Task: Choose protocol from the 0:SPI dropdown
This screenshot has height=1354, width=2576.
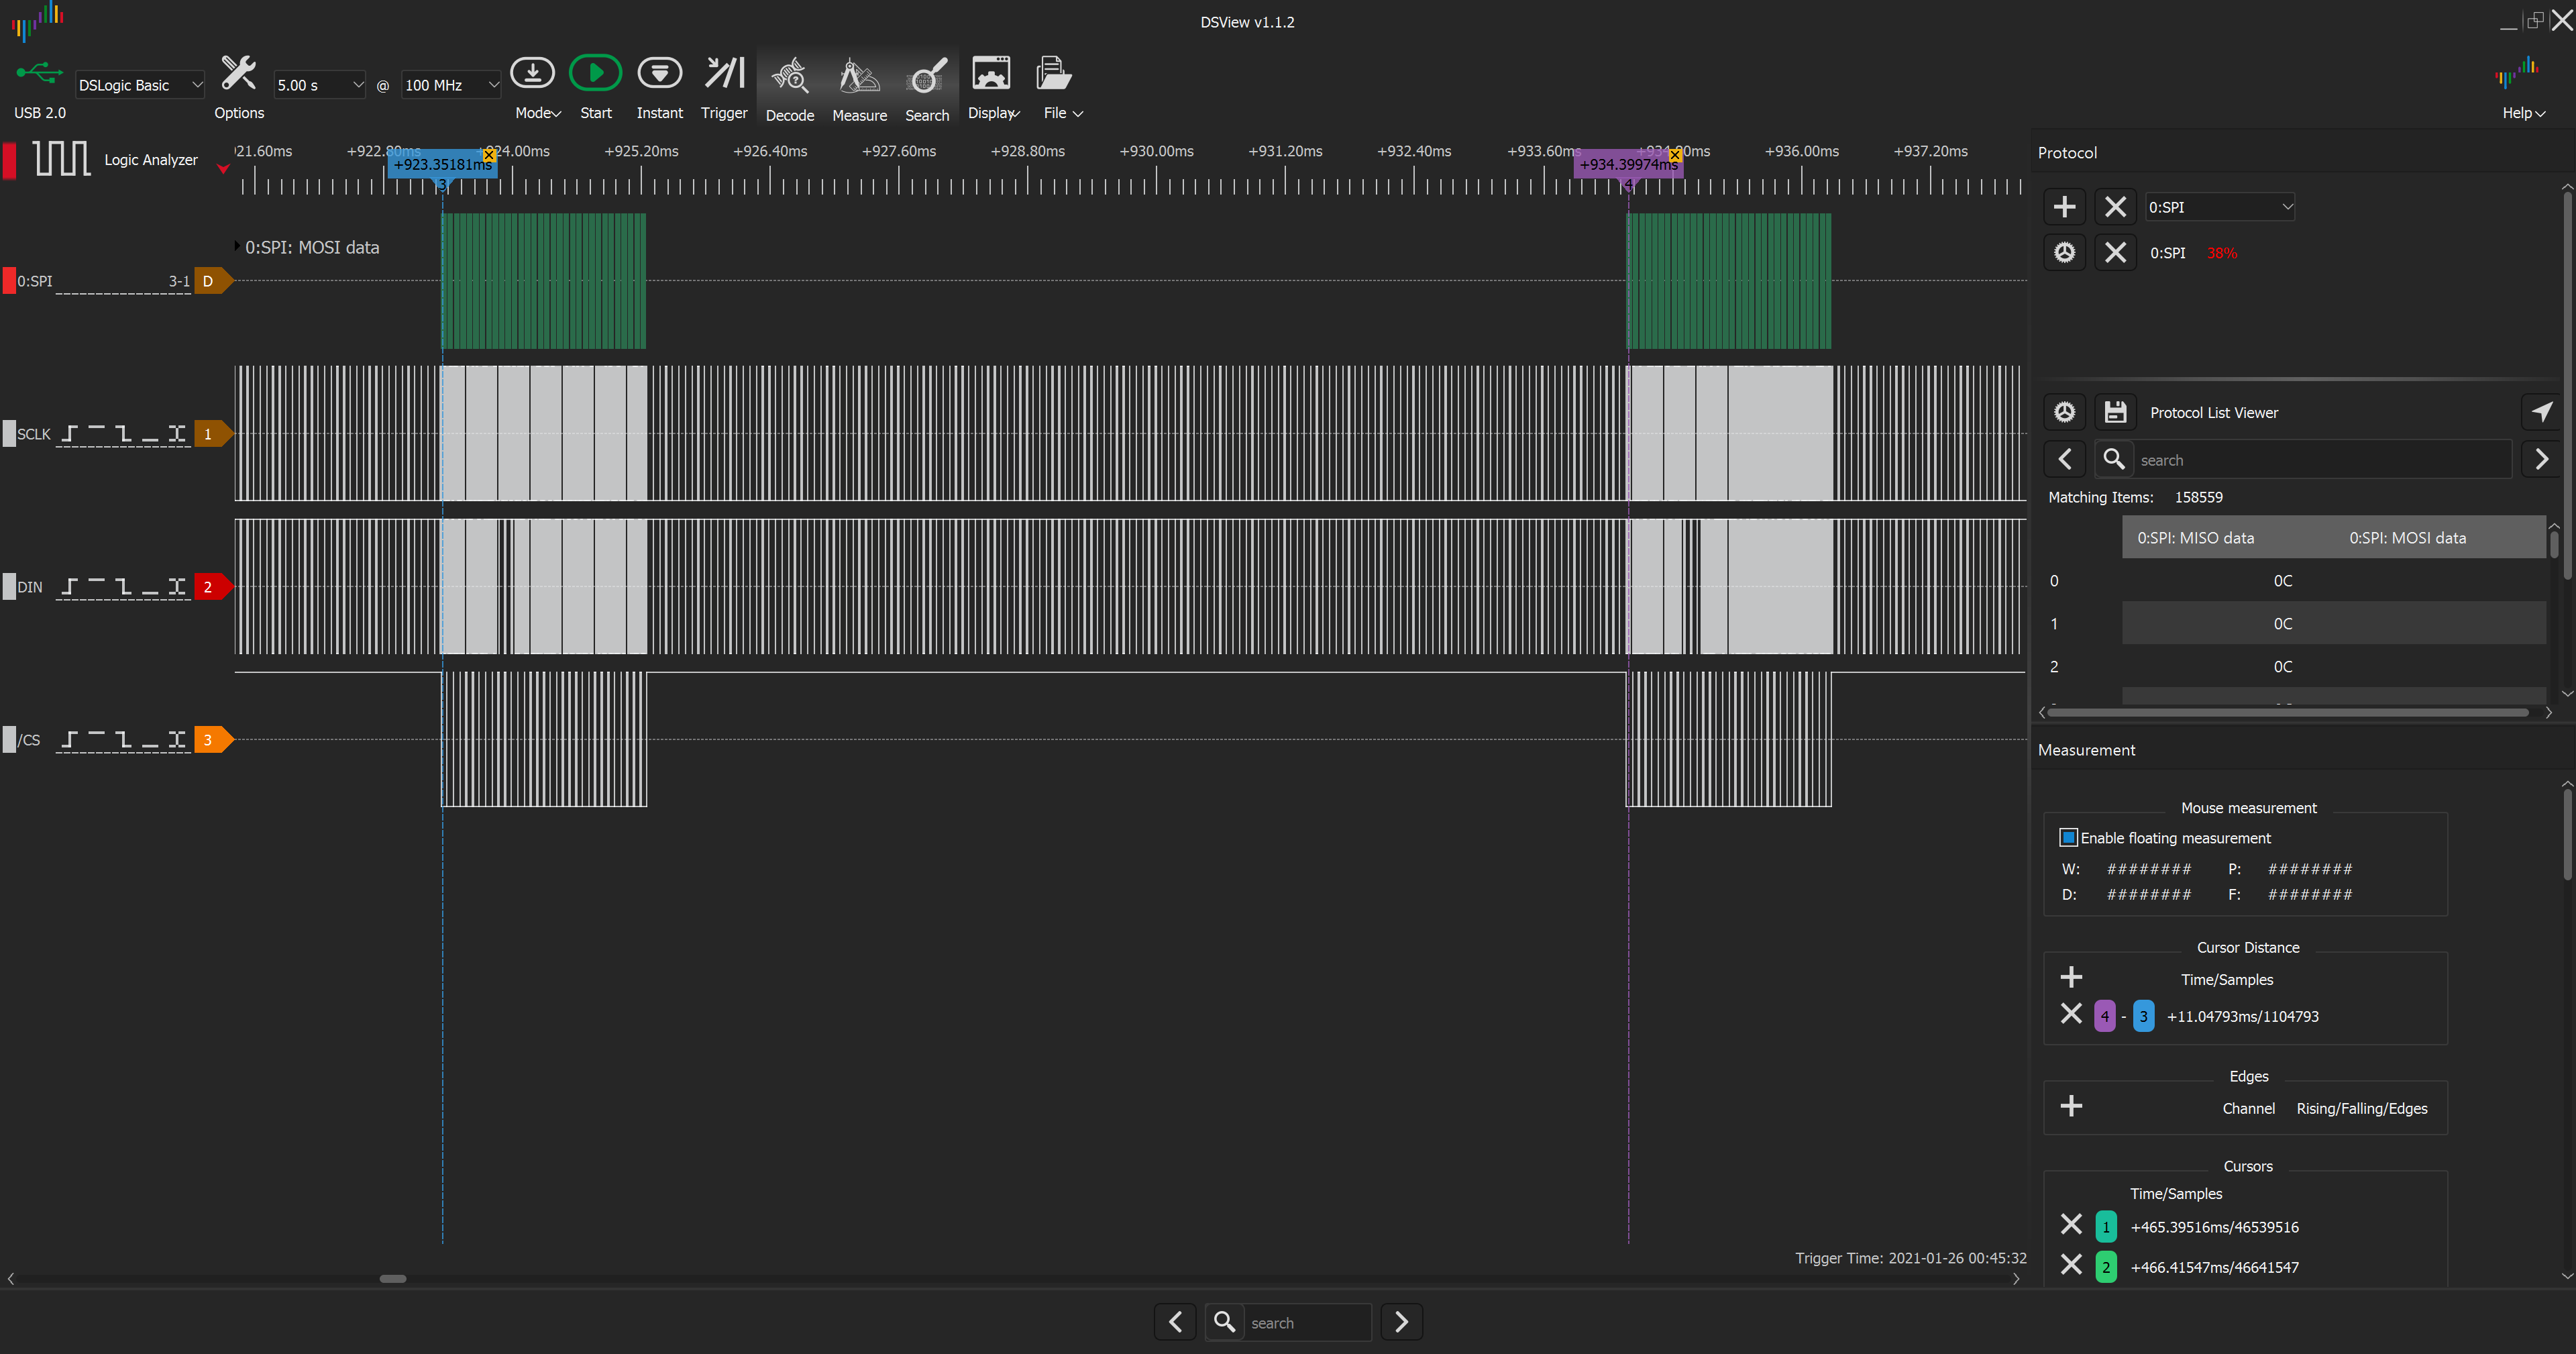Action: (x=2220, y=207)
